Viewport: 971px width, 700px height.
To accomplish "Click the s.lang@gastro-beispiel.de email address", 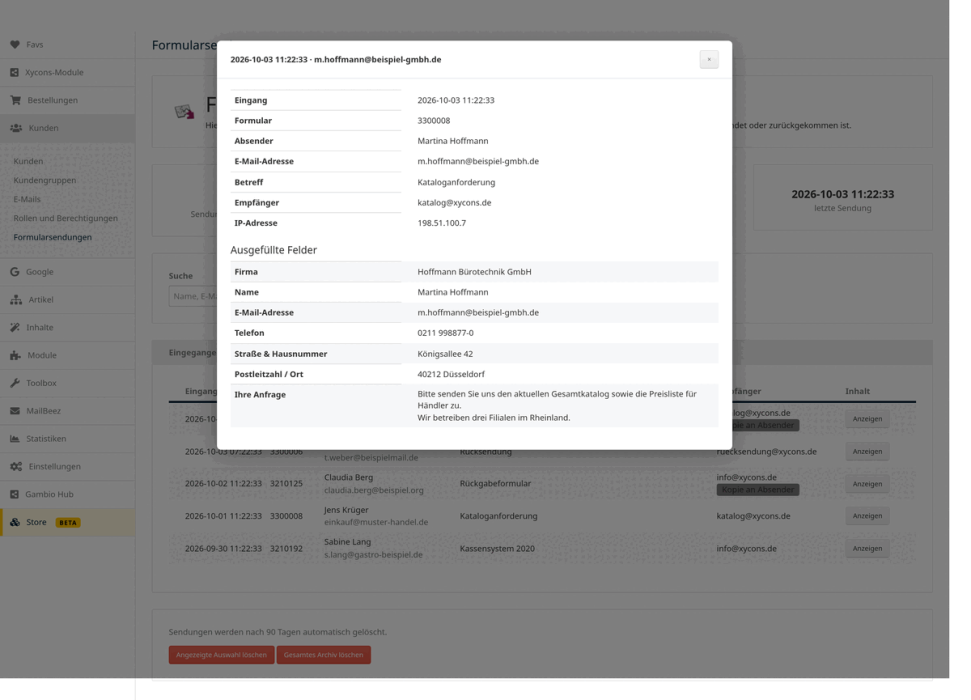I will tap(373, 554).
